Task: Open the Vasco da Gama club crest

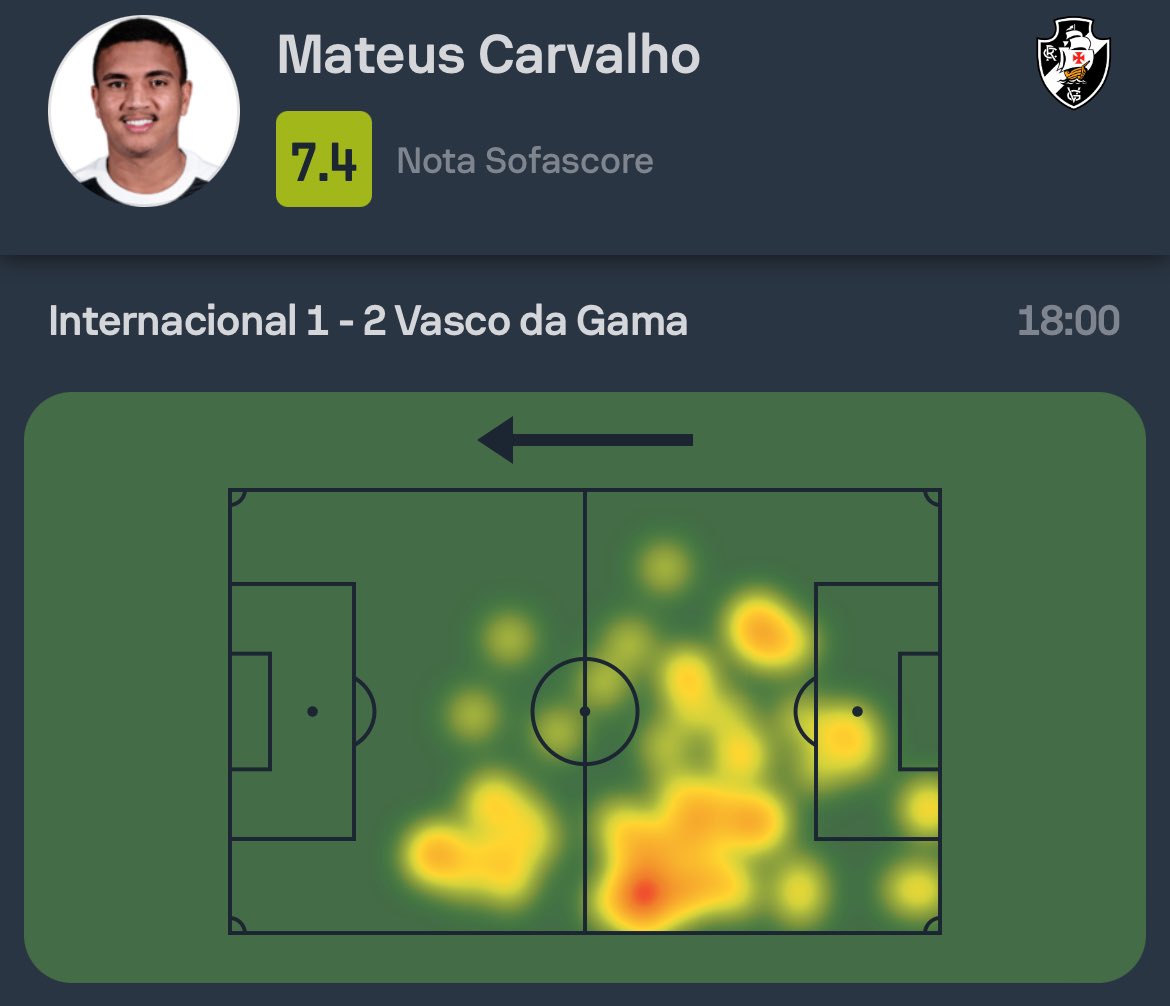Action: tap(1074, 62)
